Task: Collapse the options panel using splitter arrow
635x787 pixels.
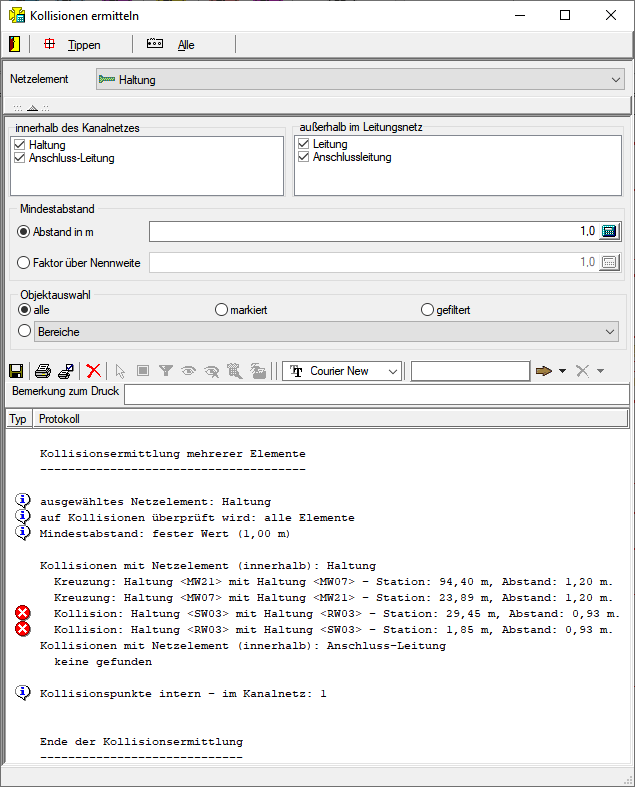Action: (31, 107)
